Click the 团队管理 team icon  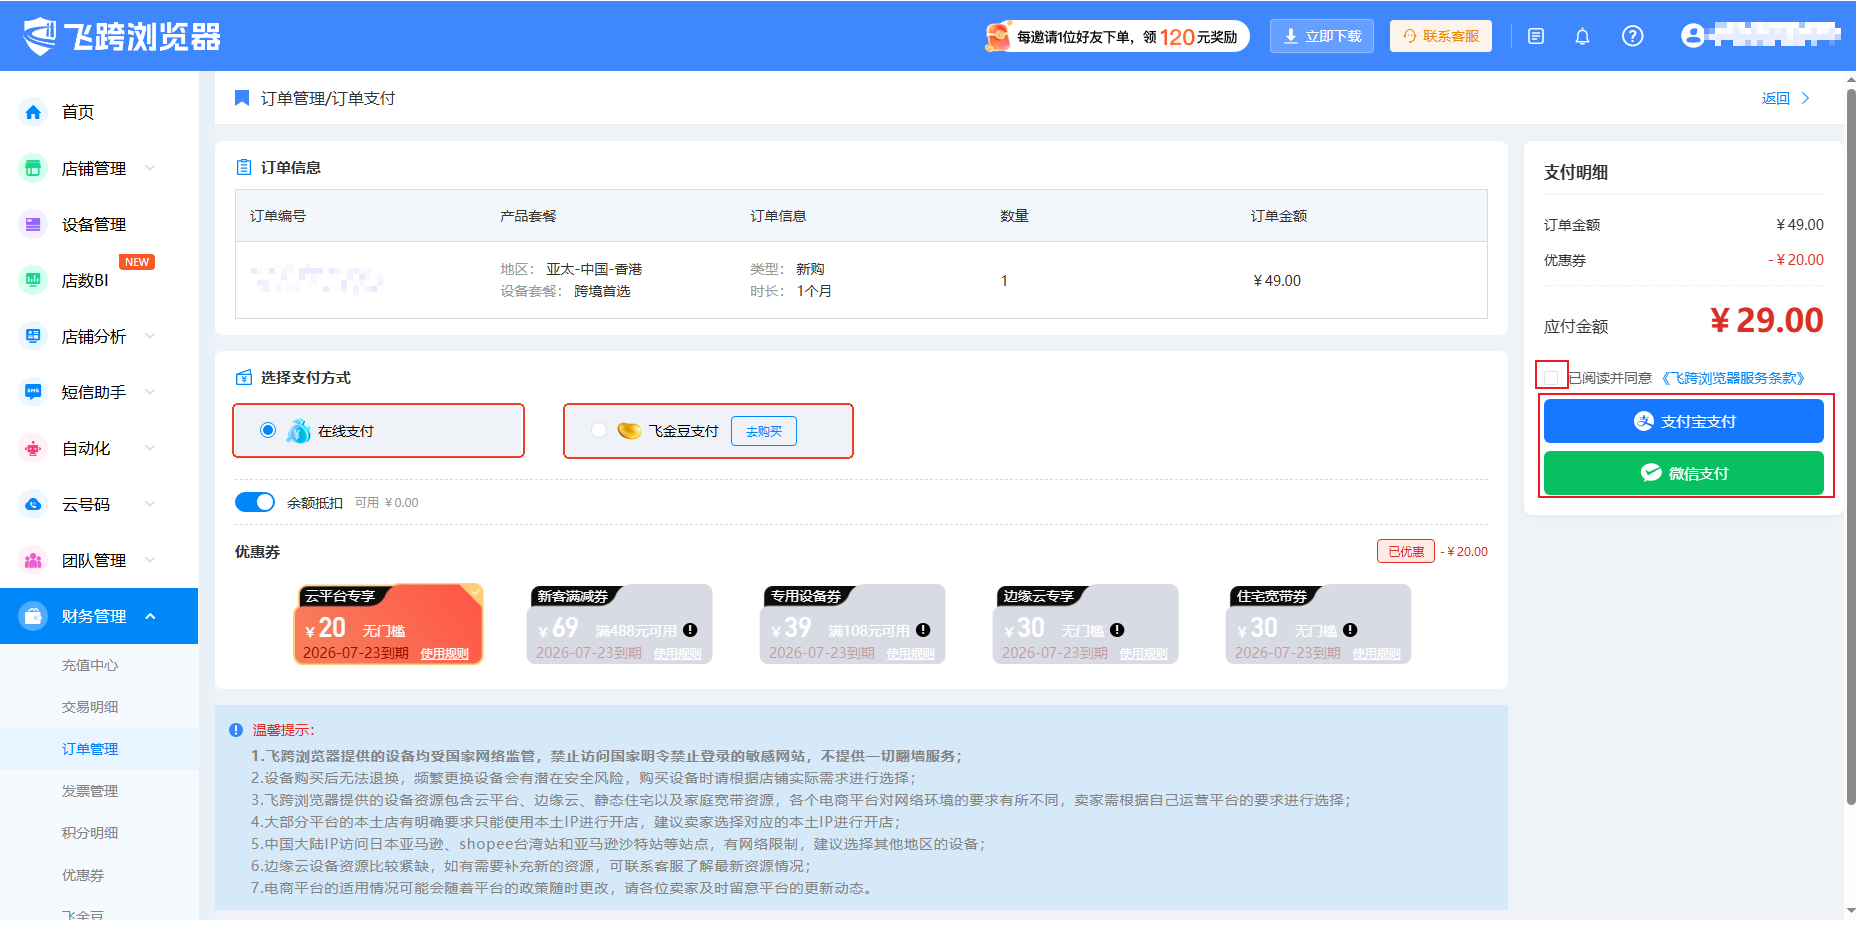click(33, 560)
